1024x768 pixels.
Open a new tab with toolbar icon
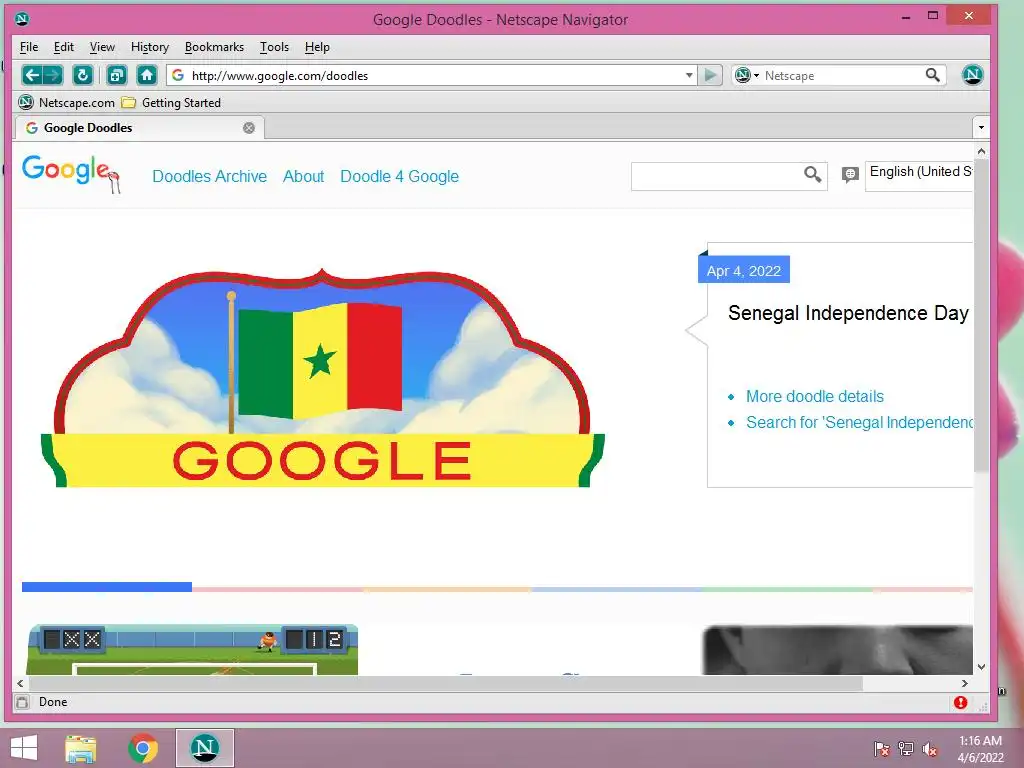click(116, 75)
